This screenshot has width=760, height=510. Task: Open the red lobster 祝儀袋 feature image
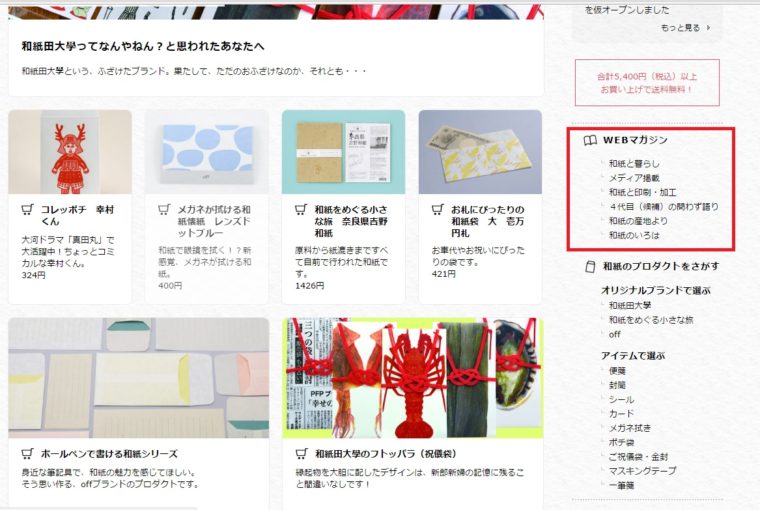412,378
